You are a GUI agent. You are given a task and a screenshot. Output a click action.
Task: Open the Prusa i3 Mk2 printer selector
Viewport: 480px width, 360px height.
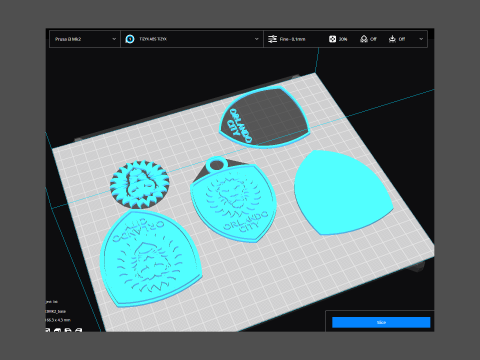coord(85,39)
